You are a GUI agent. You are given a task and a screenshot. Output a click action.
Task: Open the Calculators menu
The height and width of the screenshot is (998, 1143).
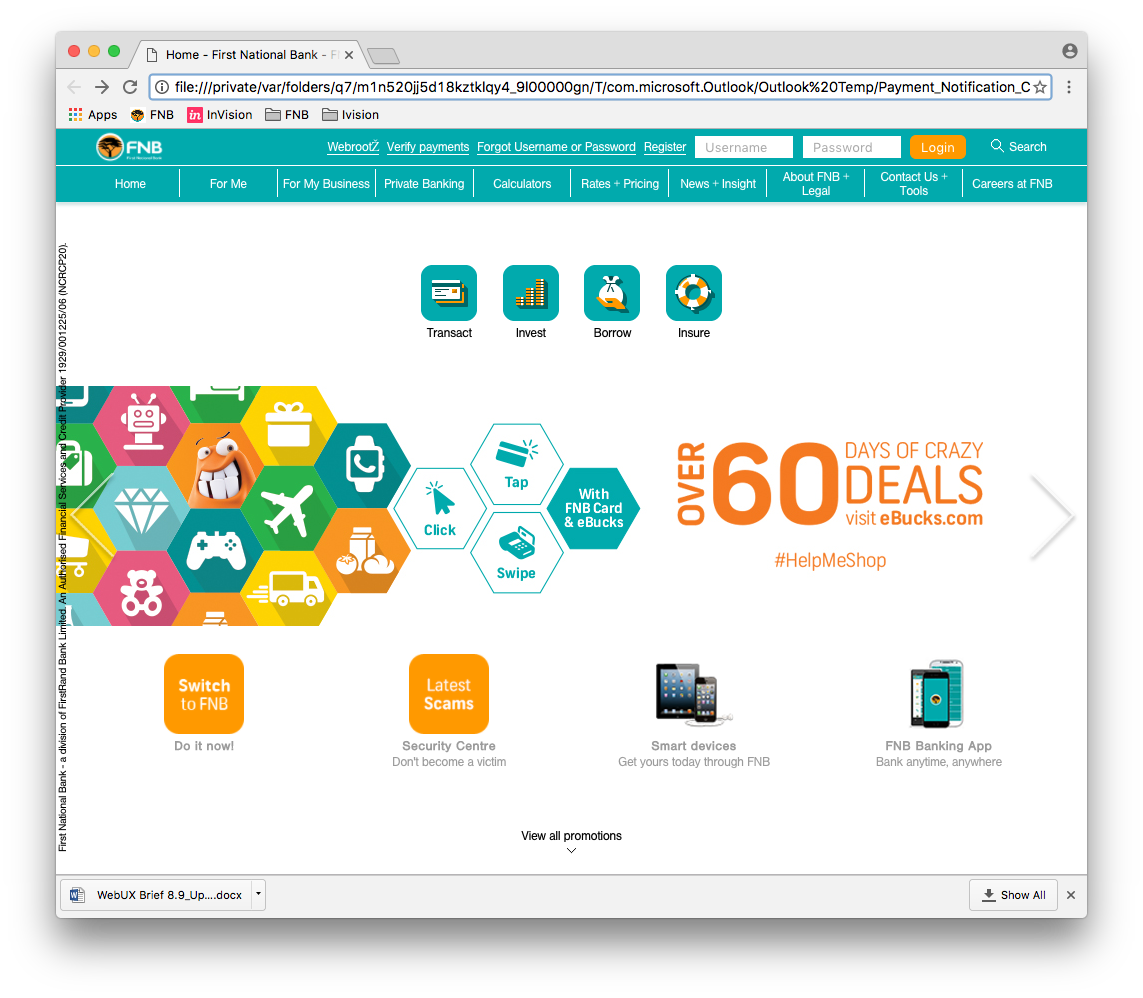[522, 184]
